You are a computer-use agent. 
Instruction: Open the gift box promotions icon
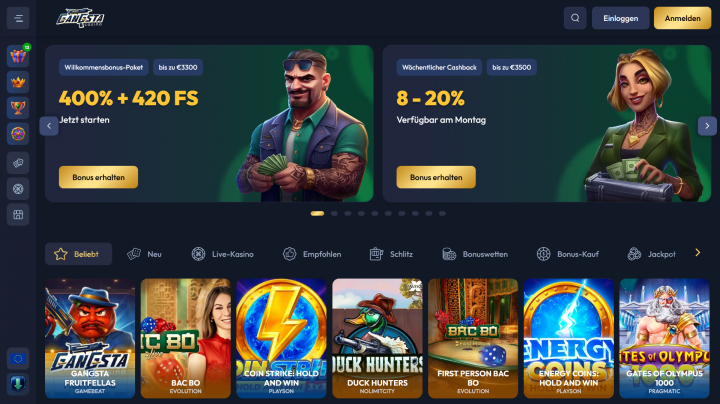click(x=18, y=56)
